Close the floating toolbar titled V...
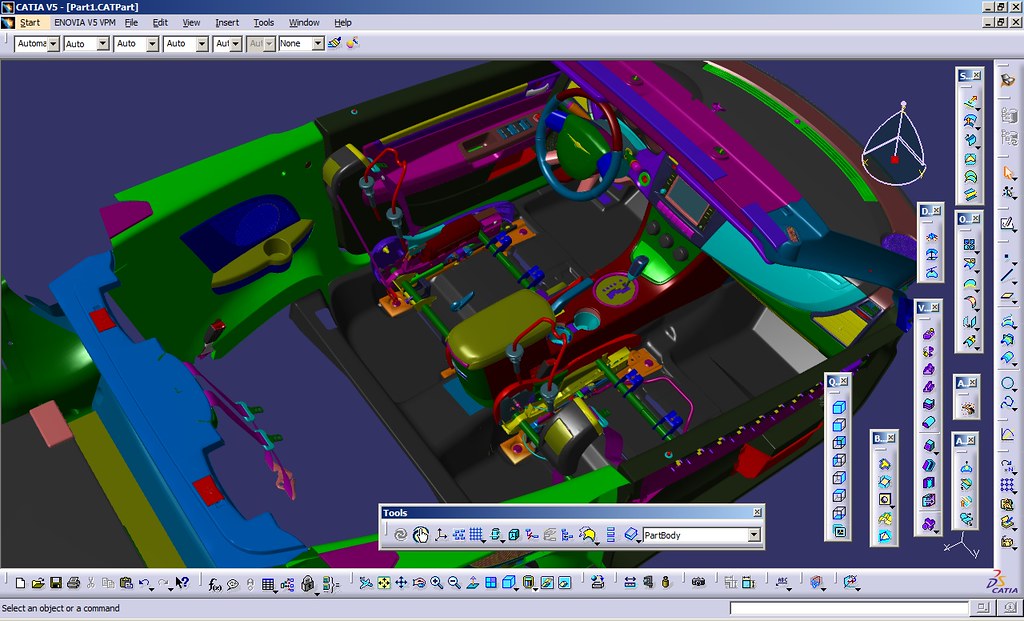This screenshot has width=1024, height=621. 935,308
